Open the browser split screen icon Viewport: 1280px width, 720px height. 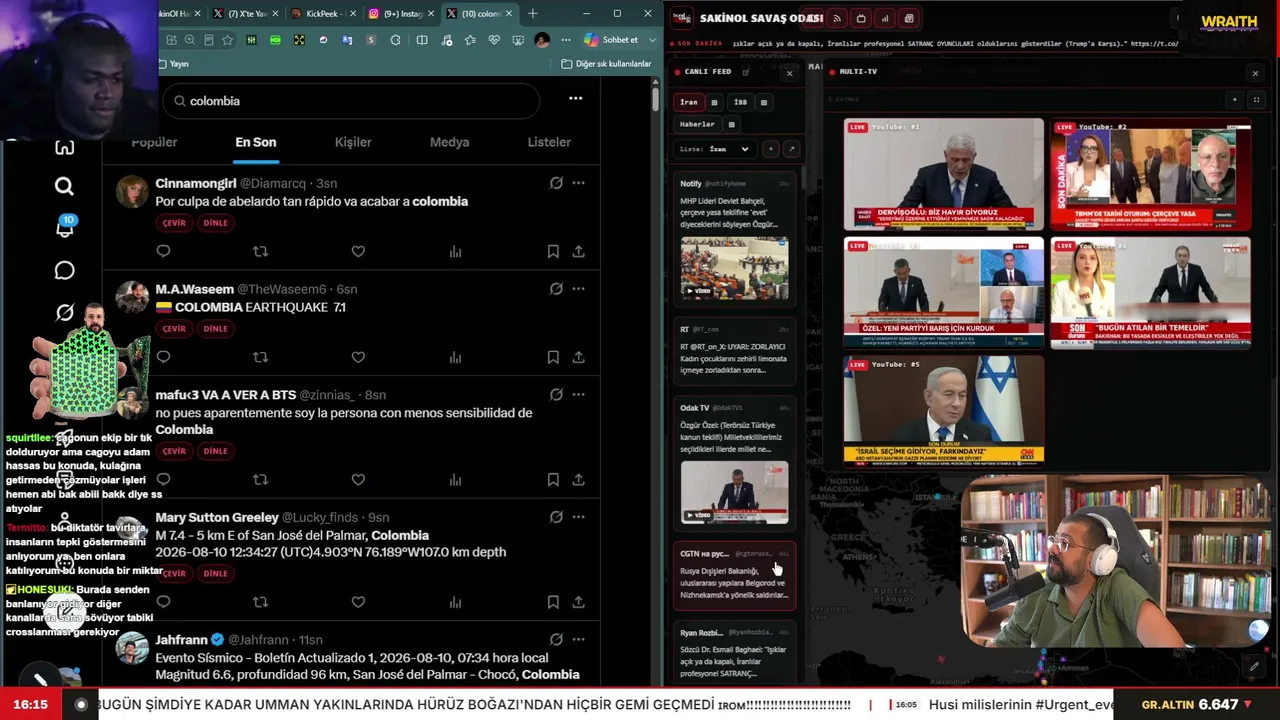tap(422, 40)
